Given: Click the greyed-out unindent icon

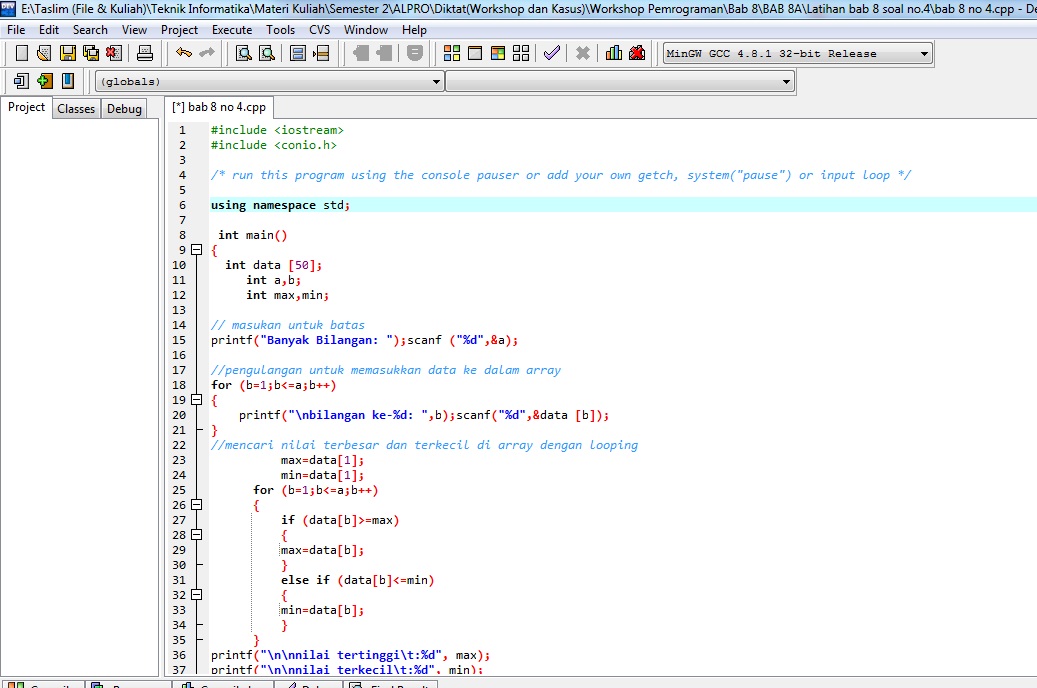Looking at the screenshot, I should [360, 53].
